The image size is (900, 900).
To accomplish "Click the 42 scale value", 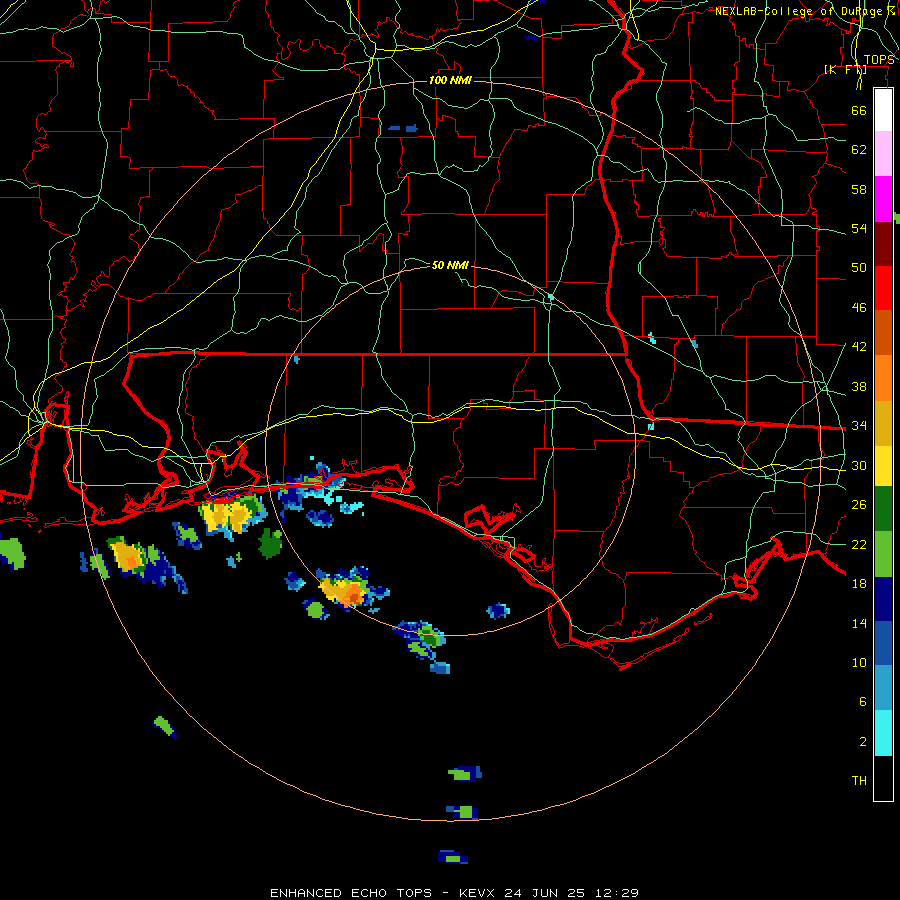I will (x=859, y=347).
